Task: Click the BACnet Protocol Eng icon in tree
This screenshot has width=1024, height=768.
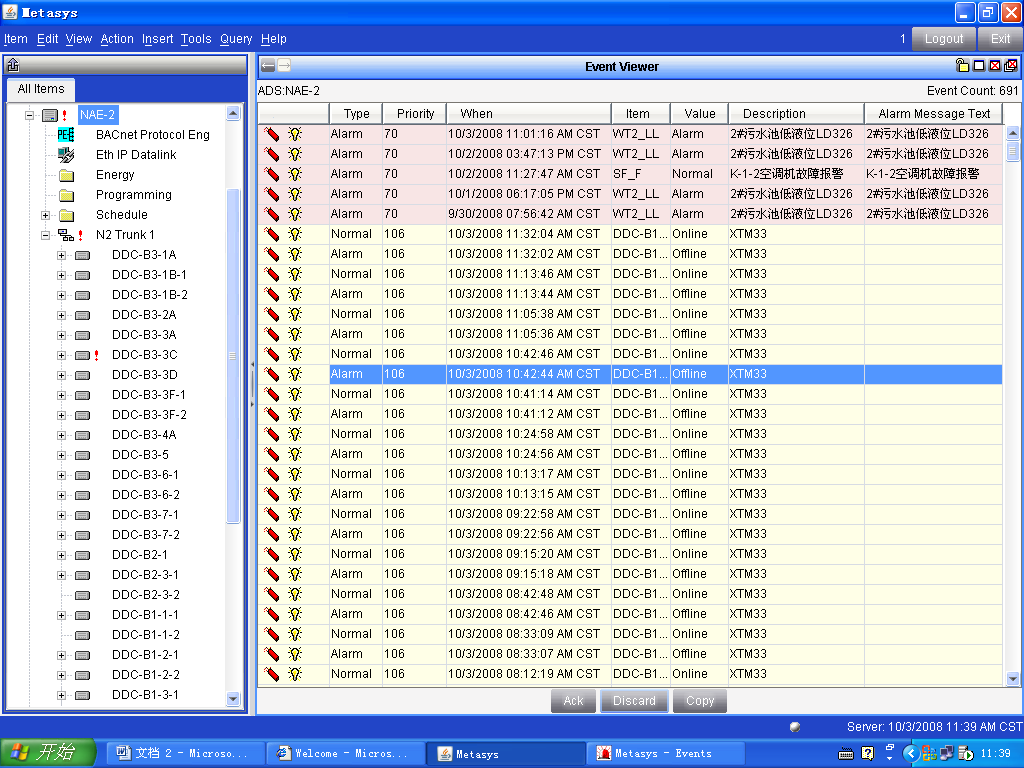Action: coord(66,135)
